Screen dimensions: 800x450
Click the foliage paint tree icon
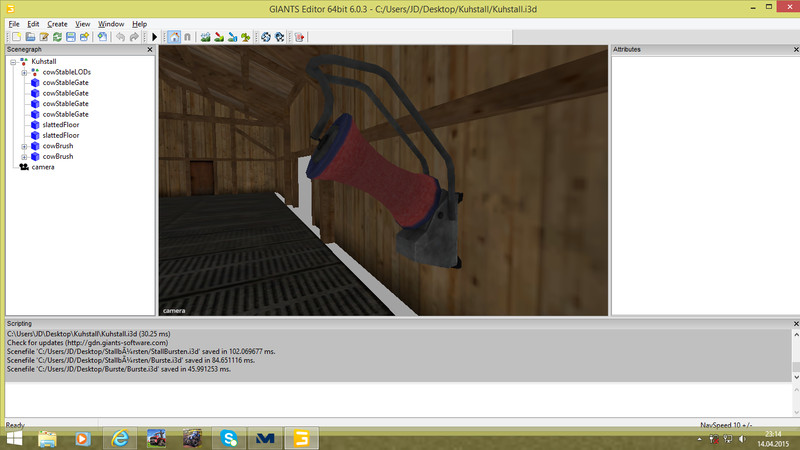[245, 37]
